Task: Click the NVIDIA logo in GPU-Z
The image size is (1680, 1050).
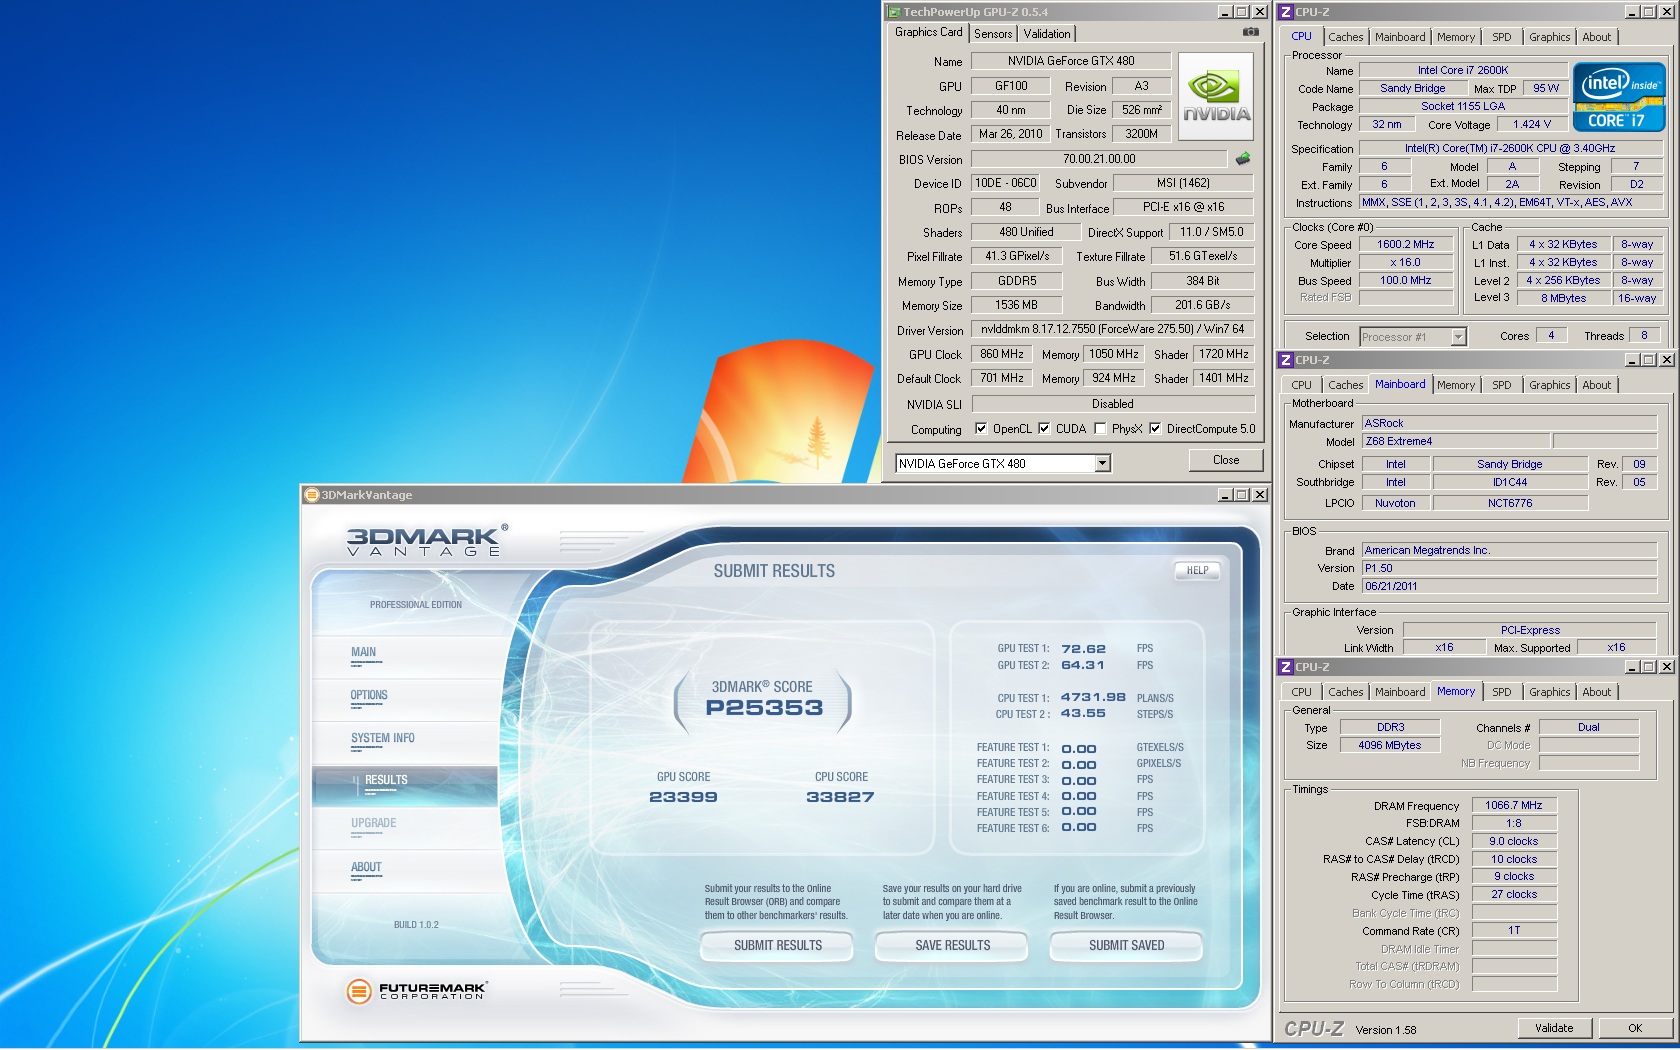Action: [x=1216, y=97]
